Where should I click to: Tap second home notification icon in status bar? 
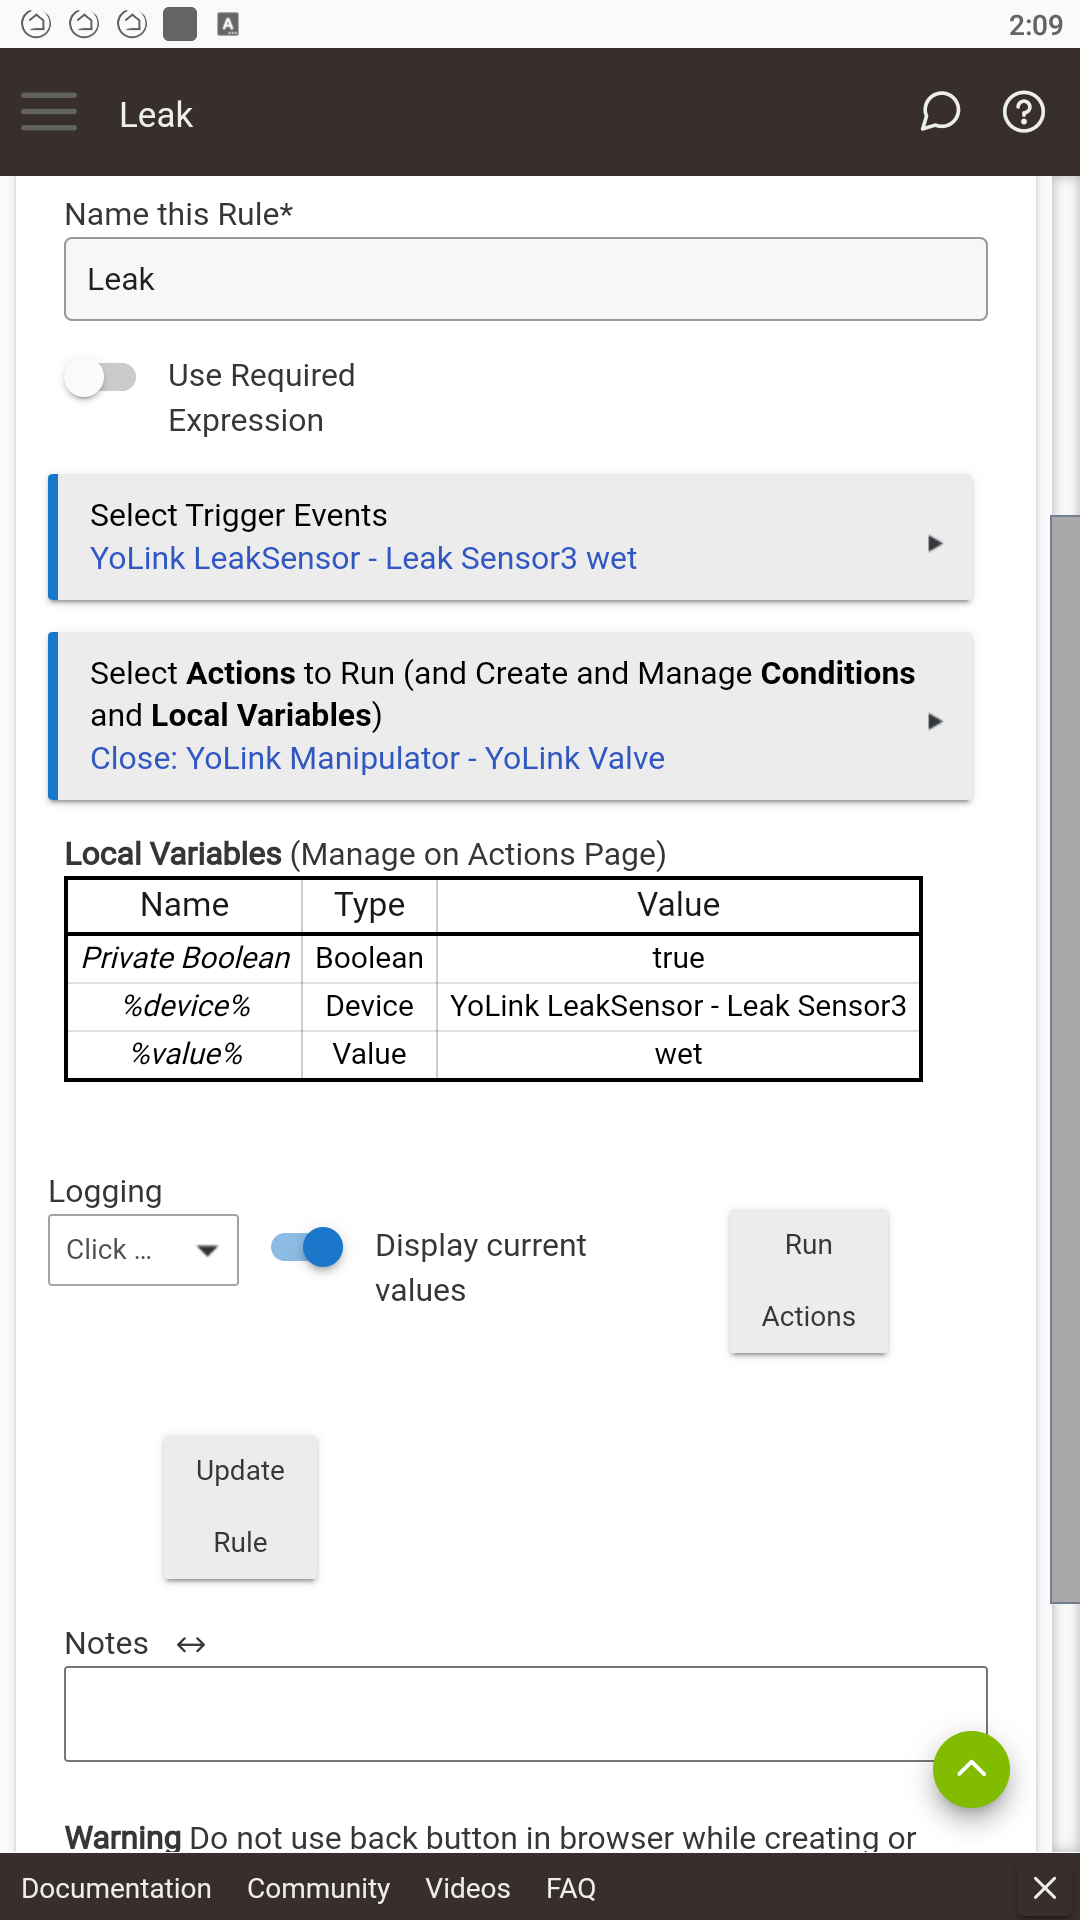[x=84, y=24]
